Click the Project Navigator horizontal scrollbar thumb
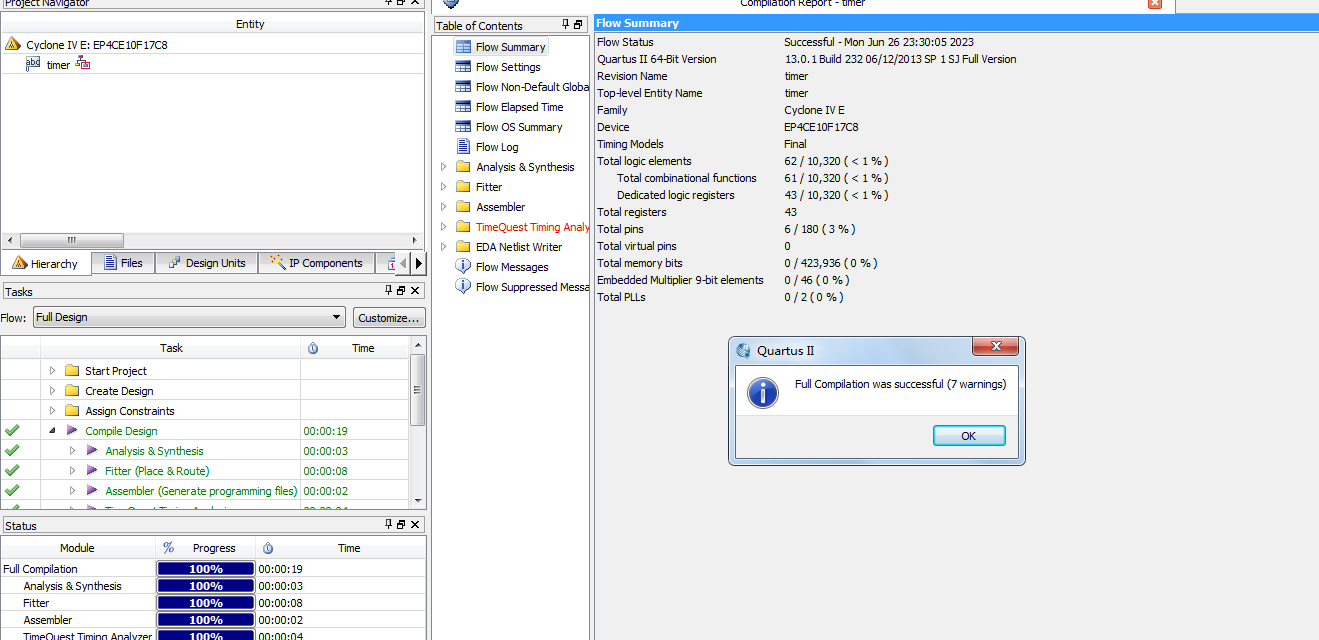 [x=71, y=240]
